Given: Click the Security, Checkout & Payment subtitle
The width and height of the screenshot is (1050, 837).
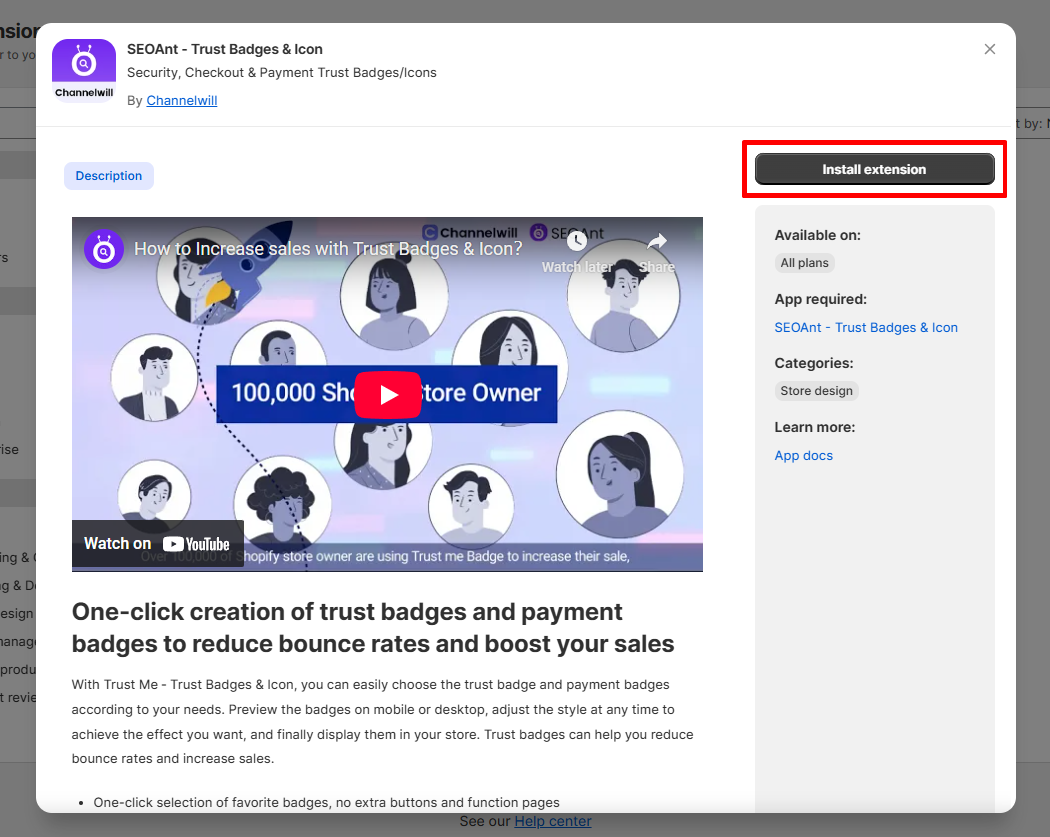Looking at the screenshot, I should tap(282, 72).
